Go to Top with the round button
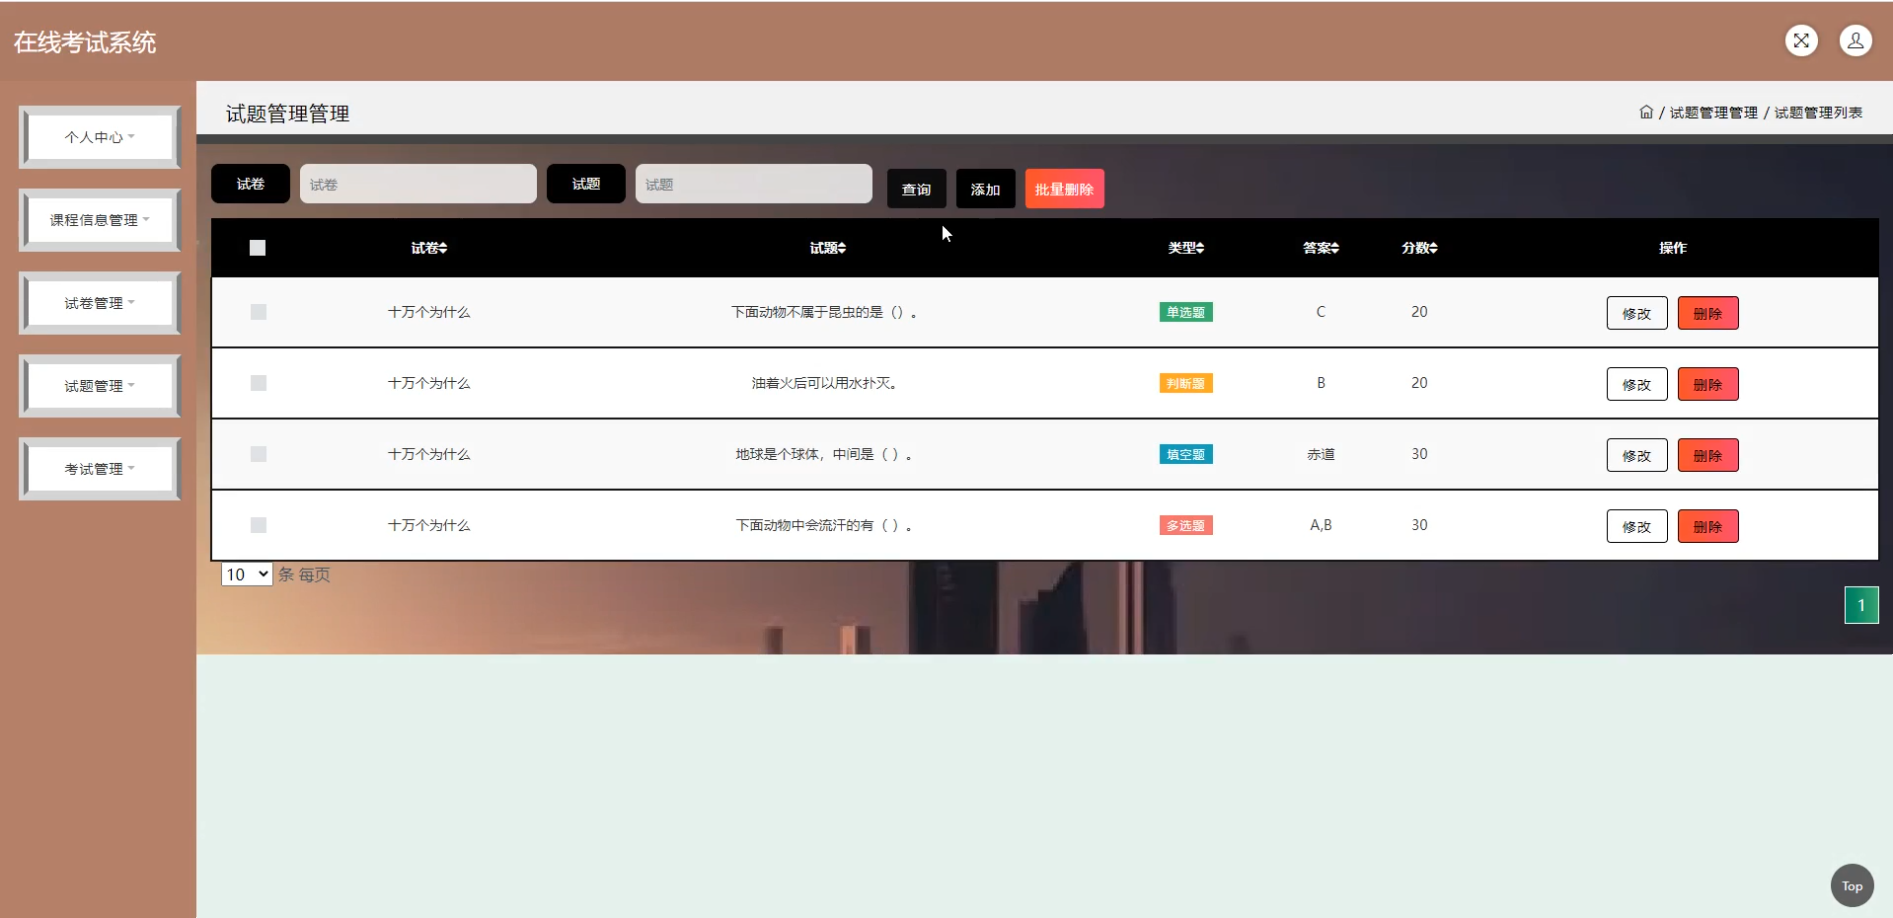 click(x=1852, y=886)
